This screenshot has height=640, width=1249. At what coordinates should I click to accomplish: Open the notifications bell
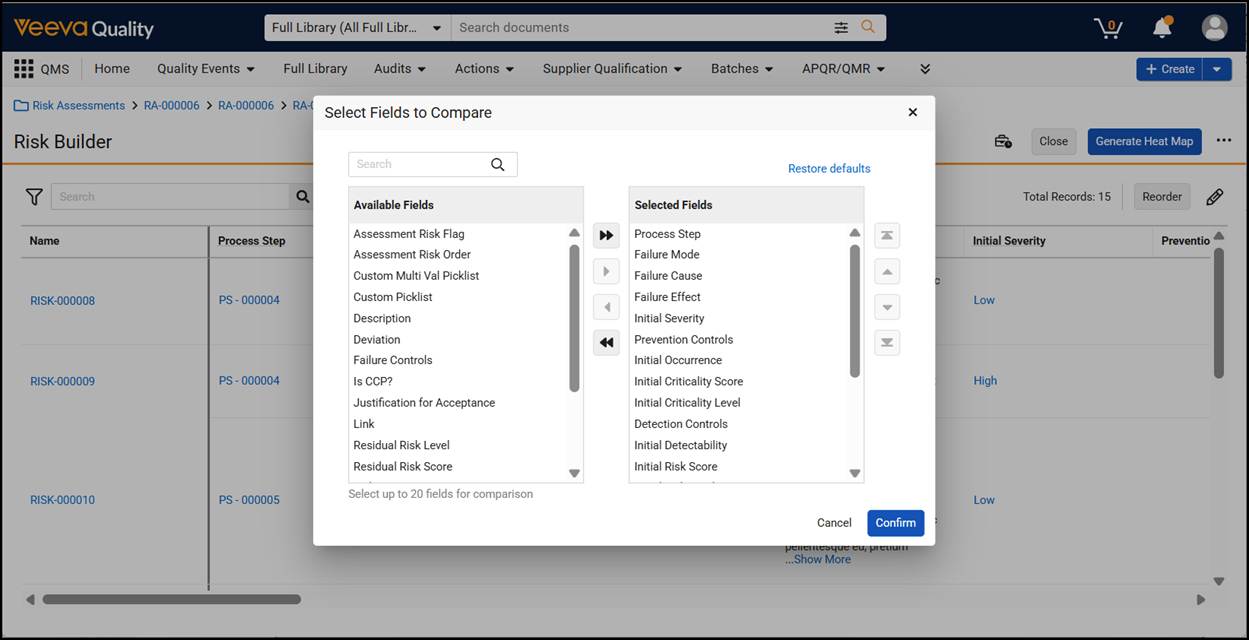pyautogui.click(x=1162, y=28)
